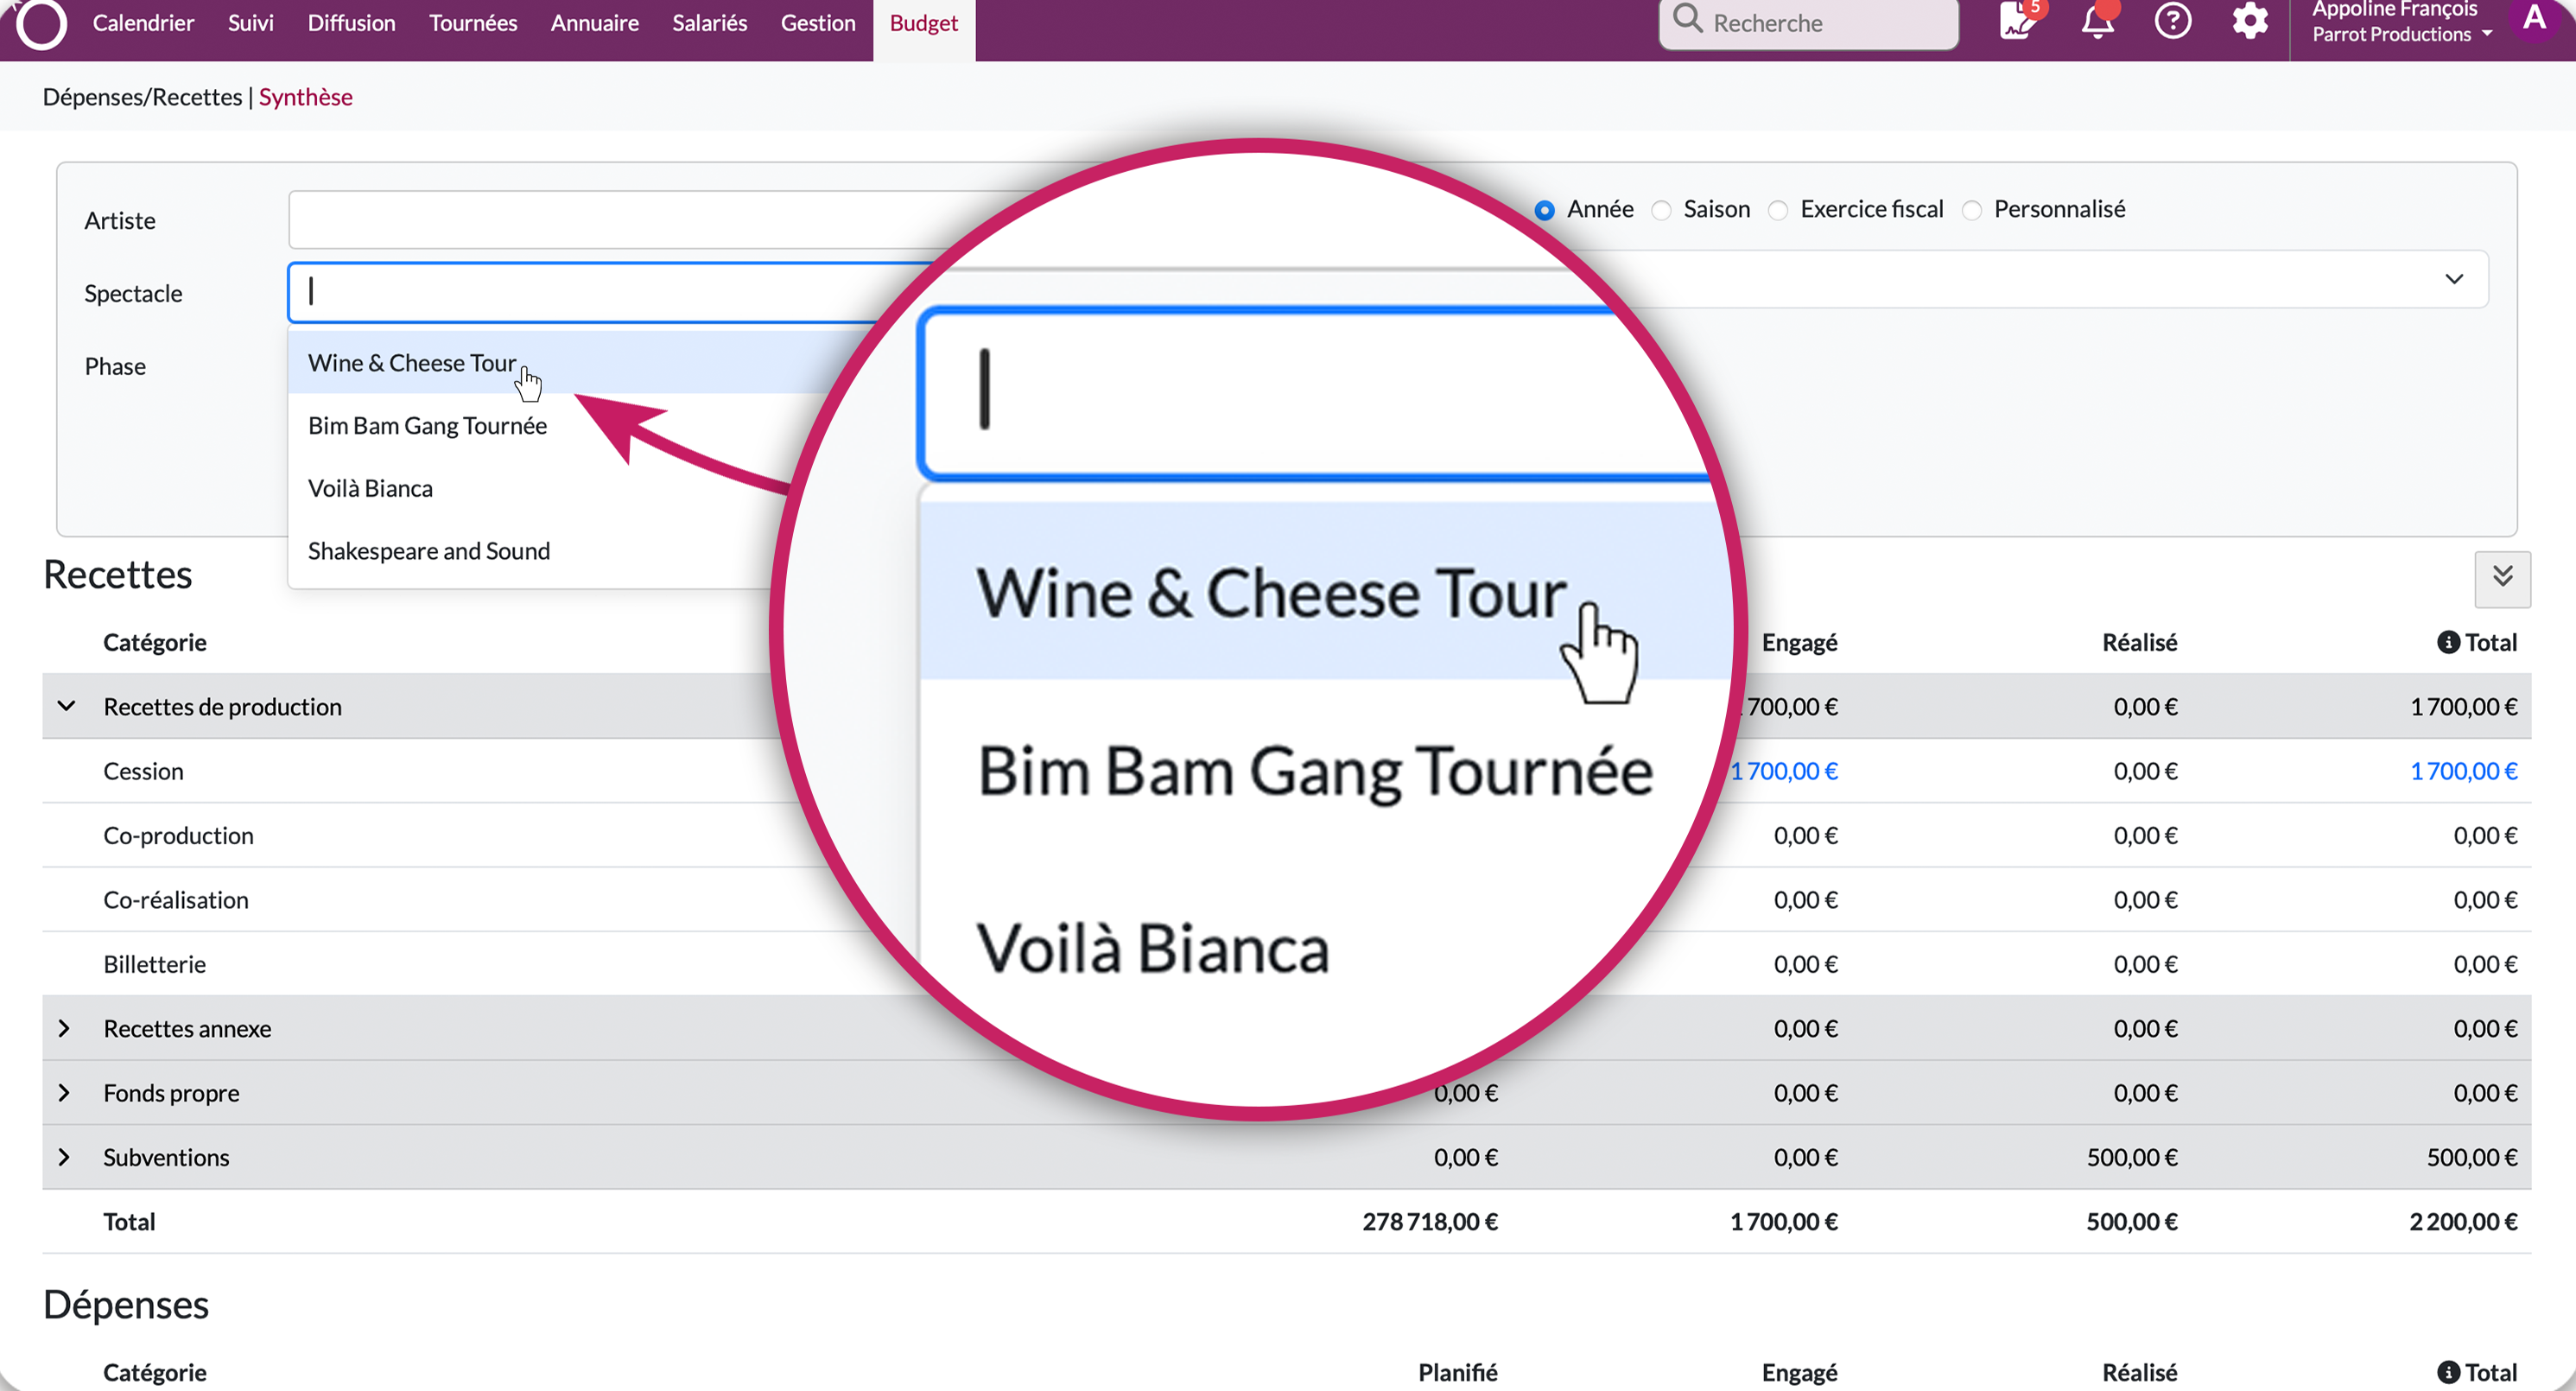
Task: Expand the Subventions row
Action: tap(64, 1157)
